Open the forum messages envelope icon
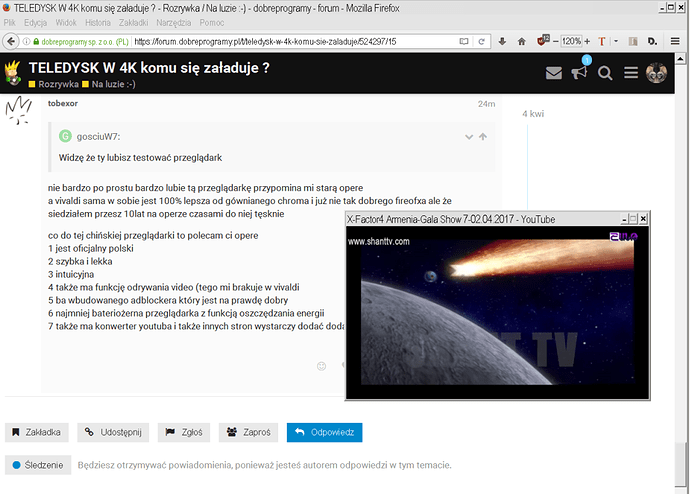Screen dimensions: 690x494 tap(553, 73)
